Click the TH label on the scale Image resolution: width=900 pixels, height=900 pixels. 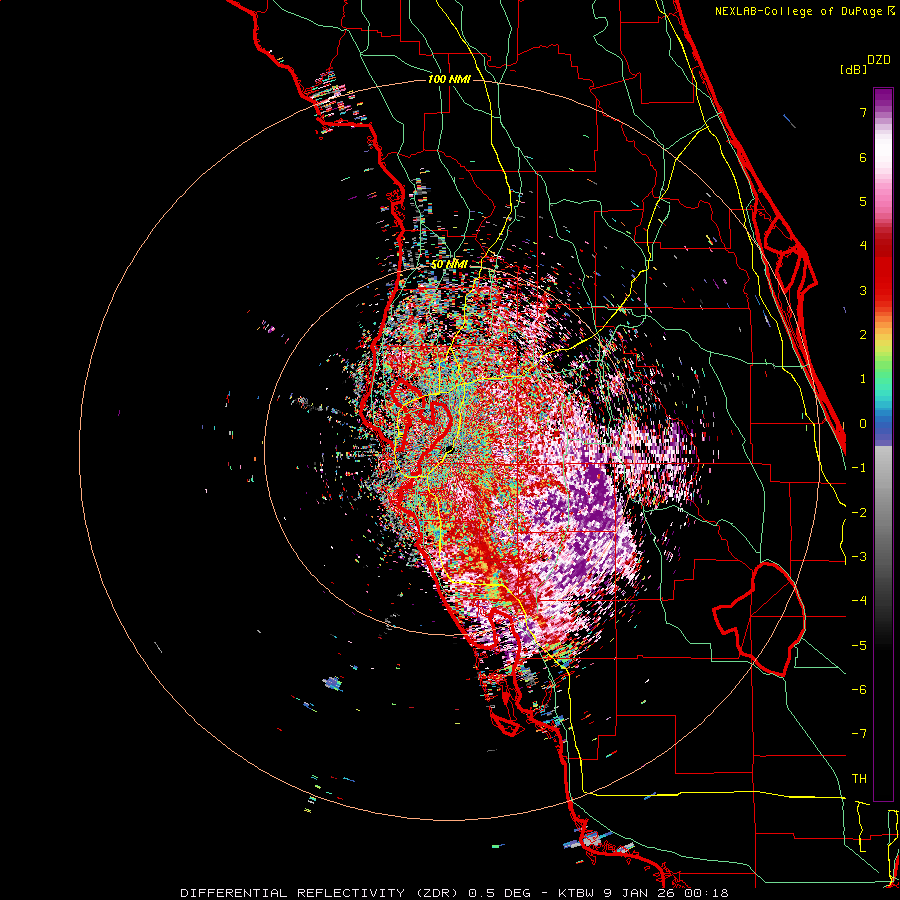pyautogui.click(x=859, y=779)
